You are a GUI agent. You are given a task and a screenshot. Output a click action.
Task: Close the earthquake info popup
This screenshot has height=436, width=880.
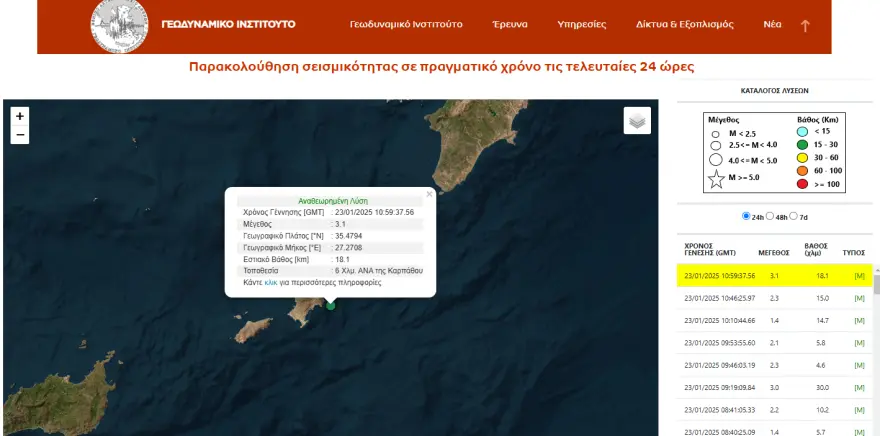[429, 194]
